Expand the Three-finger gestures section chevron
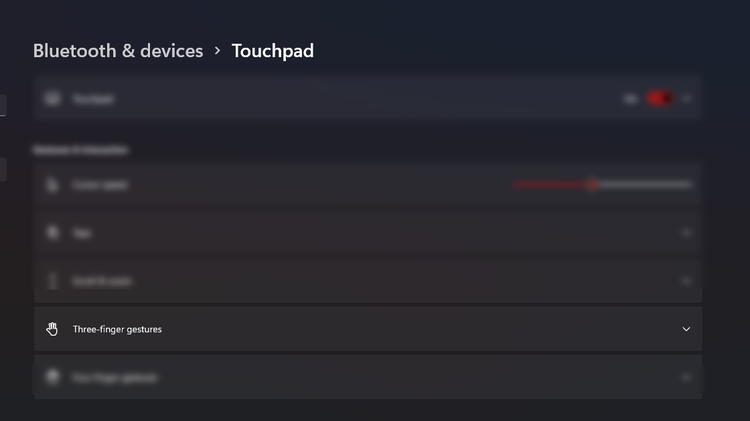Image resolution: width=750 pixels, height=421 pixels. pyautogui.click(x=686, y=329)
